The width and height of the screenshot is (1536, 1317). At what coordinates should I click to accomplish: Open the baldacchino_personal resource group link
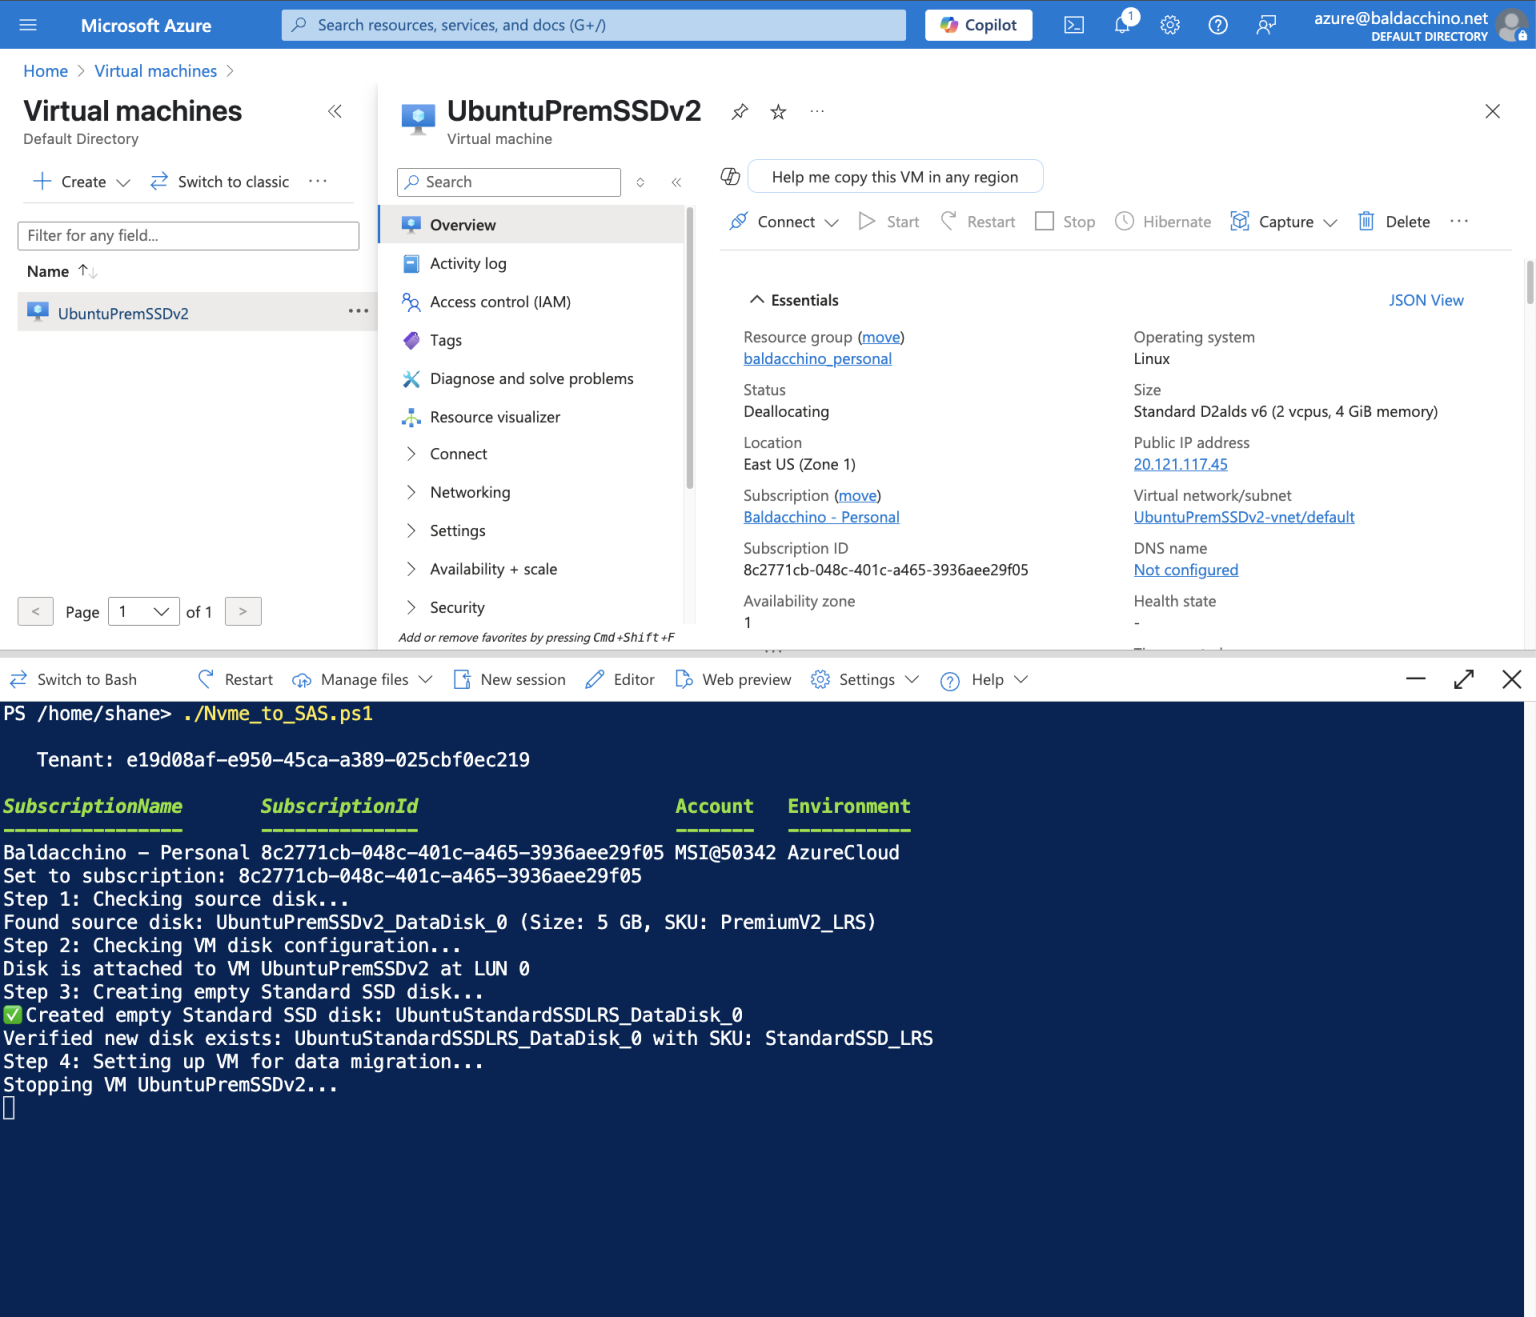[x=817, y=359]
